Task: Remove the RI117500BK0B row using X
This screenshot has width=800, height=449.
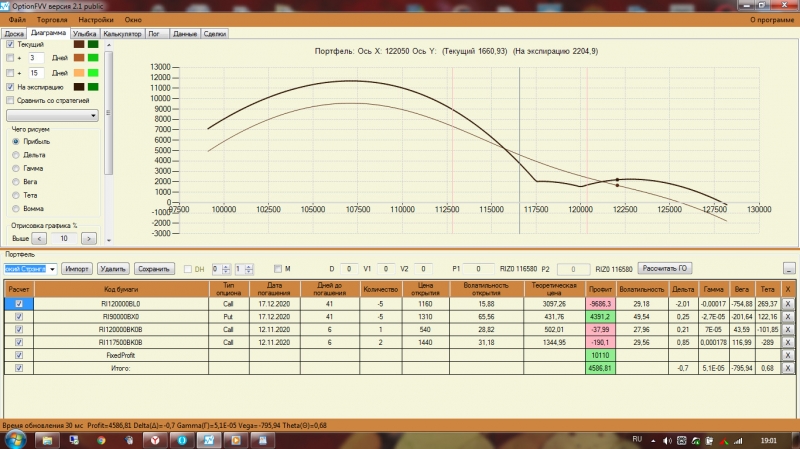Action: click(787, 342)
